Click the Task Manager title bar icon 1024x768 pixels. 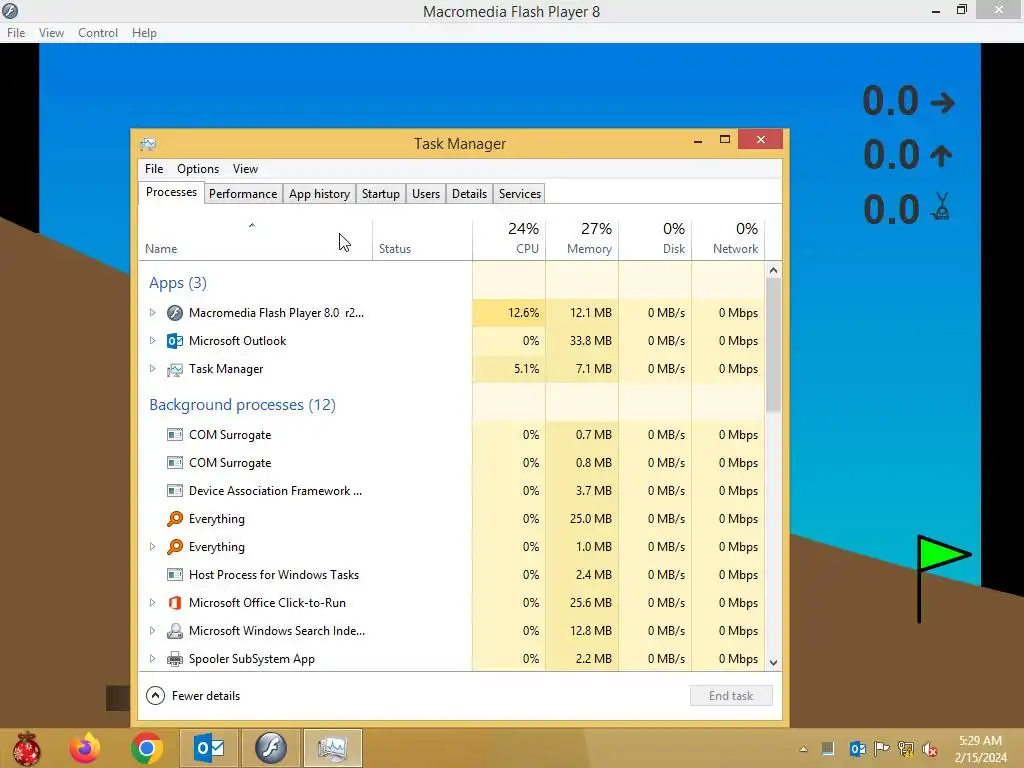coord(148,144)
